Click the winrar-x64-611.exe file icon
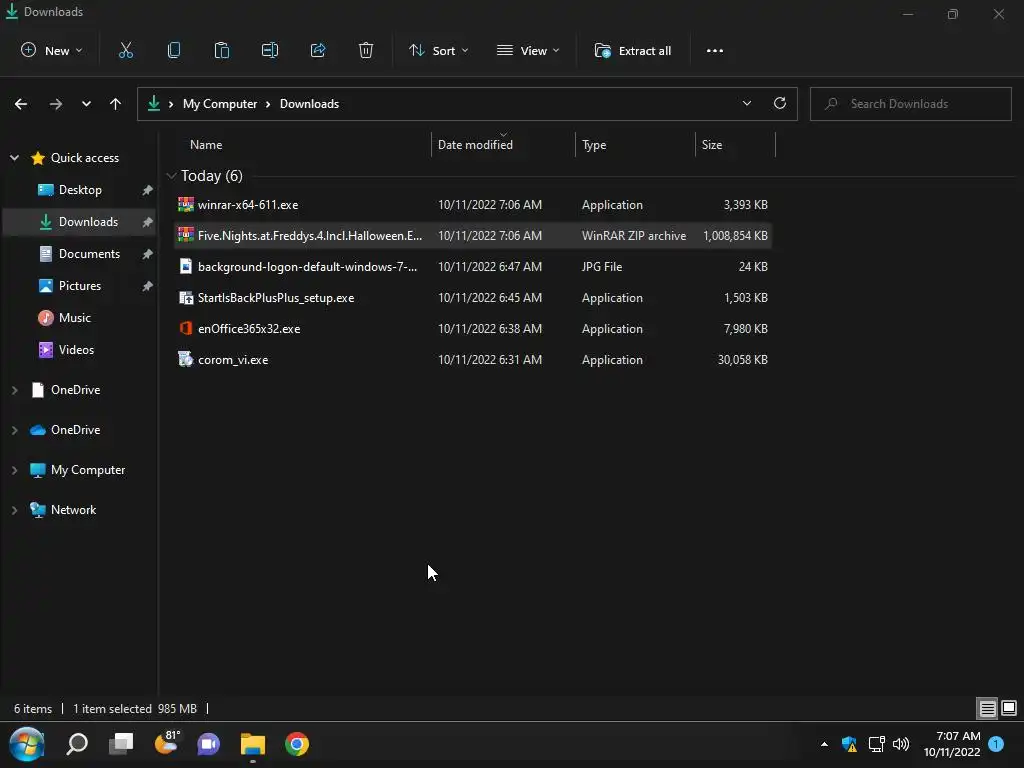Screen dimensions: 1024x768 pos(185,204)
